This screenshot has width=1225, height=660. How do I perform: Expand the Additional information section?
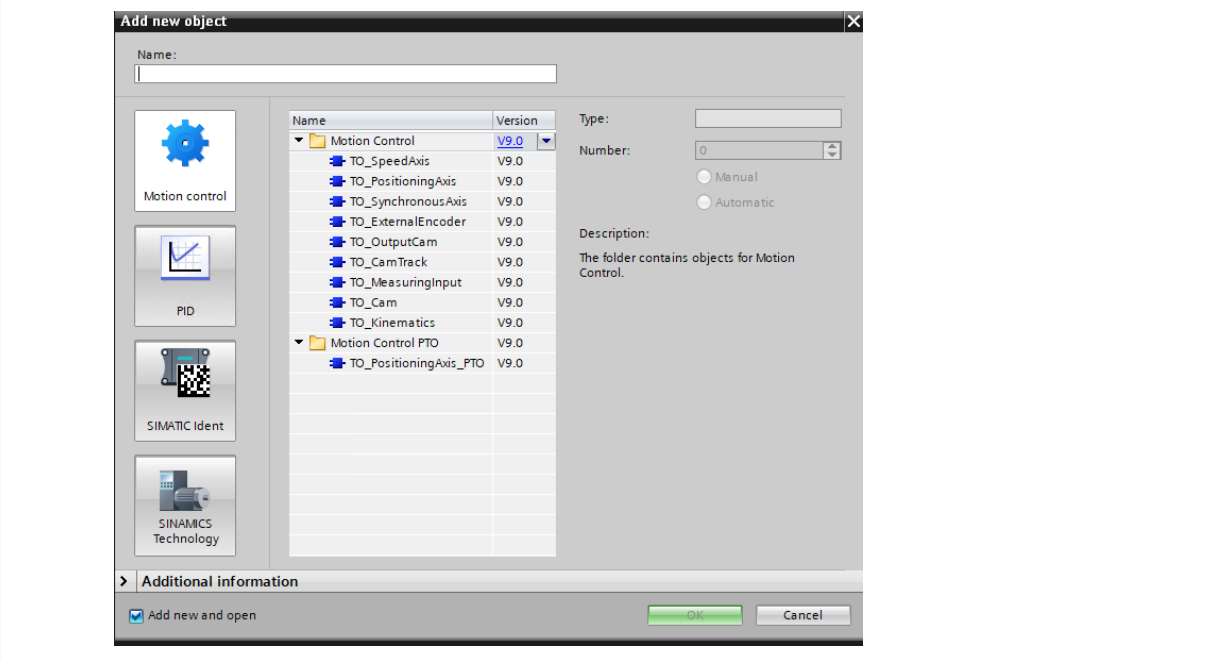124,581
